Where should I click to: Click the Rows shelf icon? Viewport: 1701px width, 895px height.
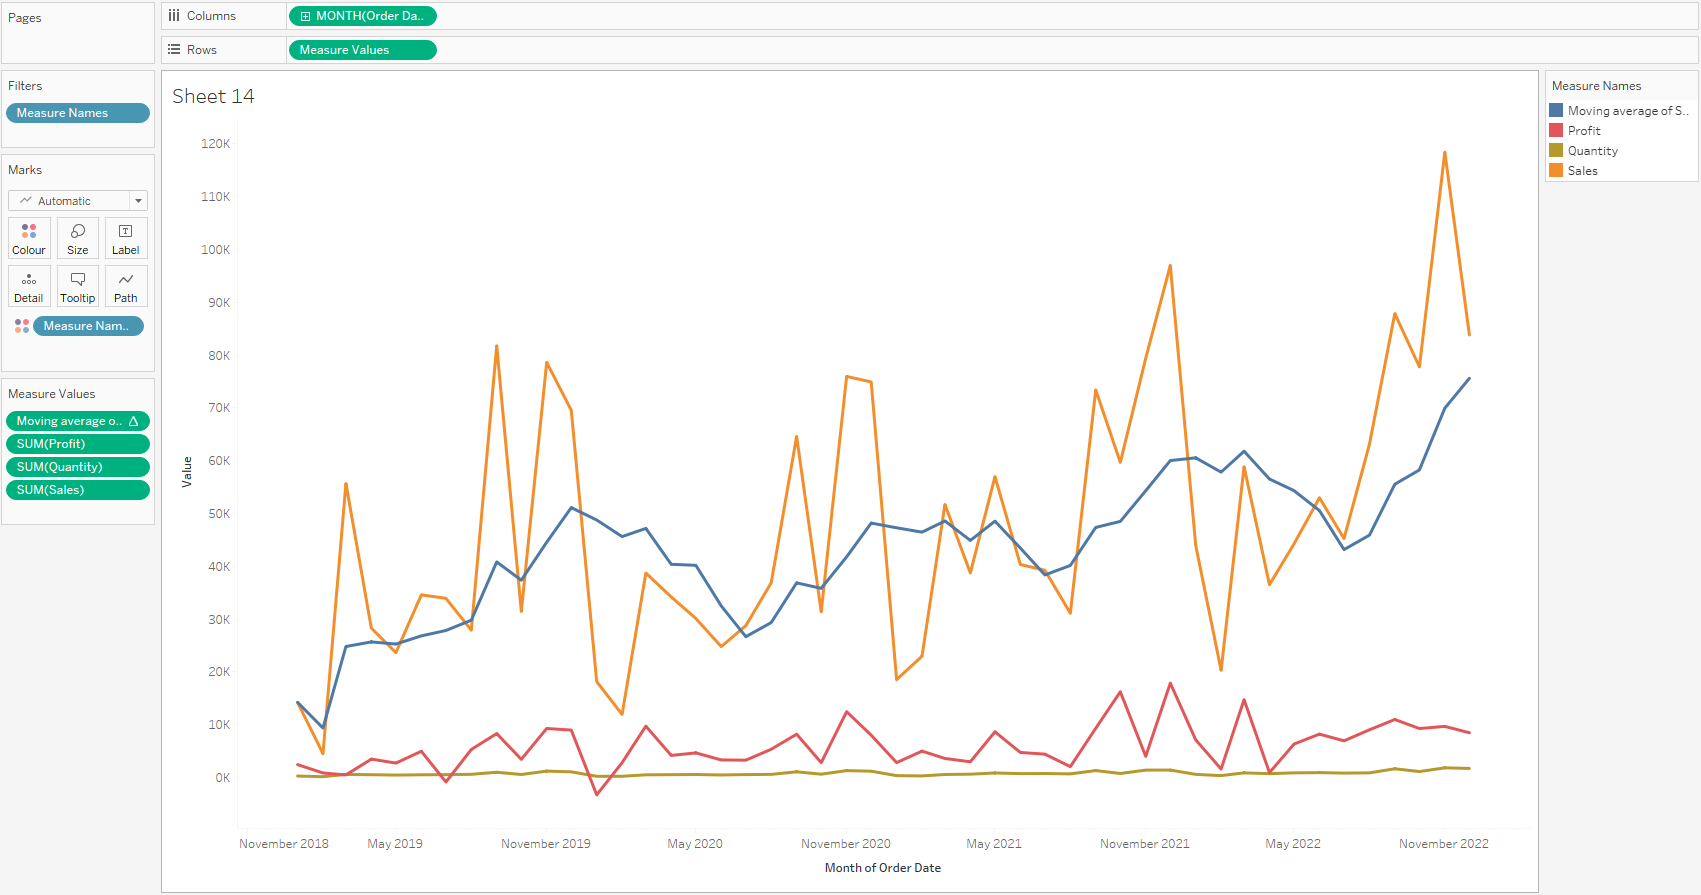174,50
